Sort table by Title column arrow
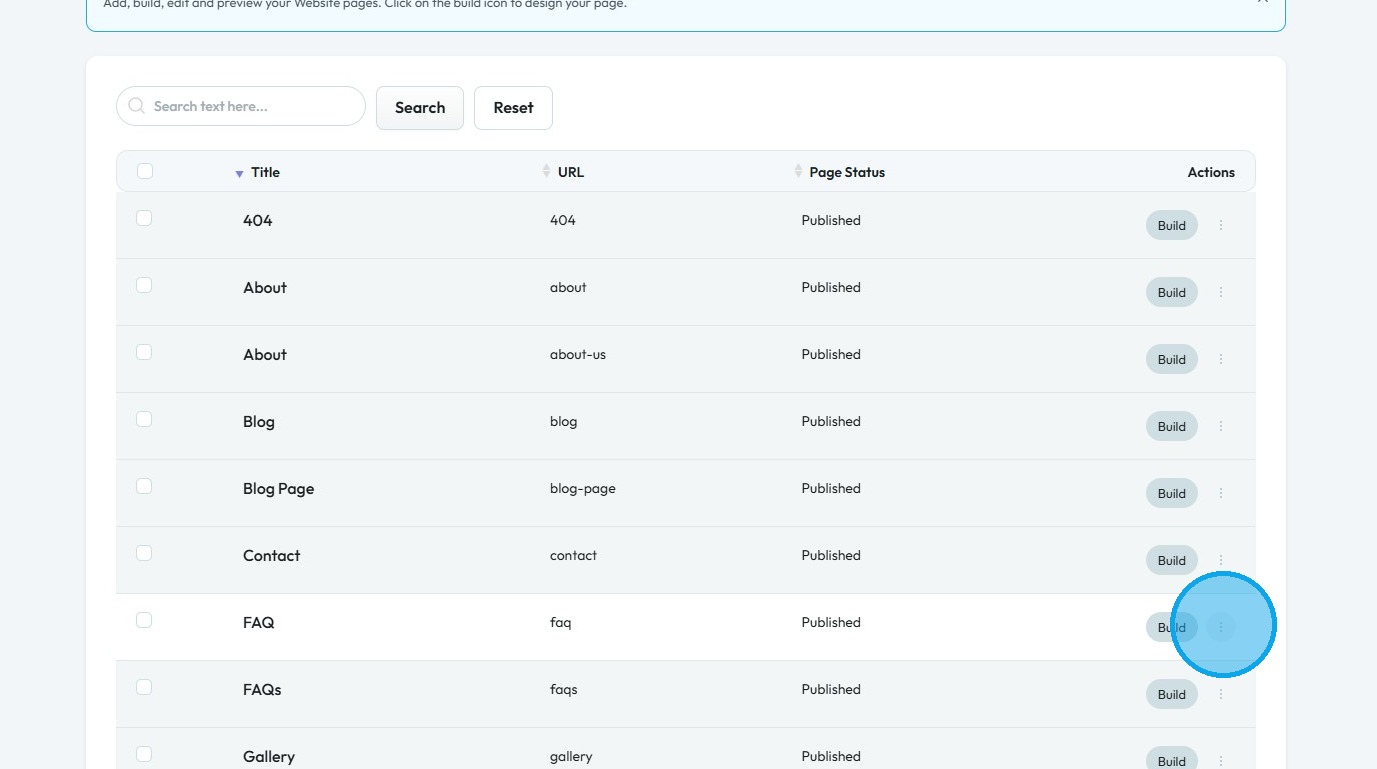1377x769 pixels. click(239, 173)
